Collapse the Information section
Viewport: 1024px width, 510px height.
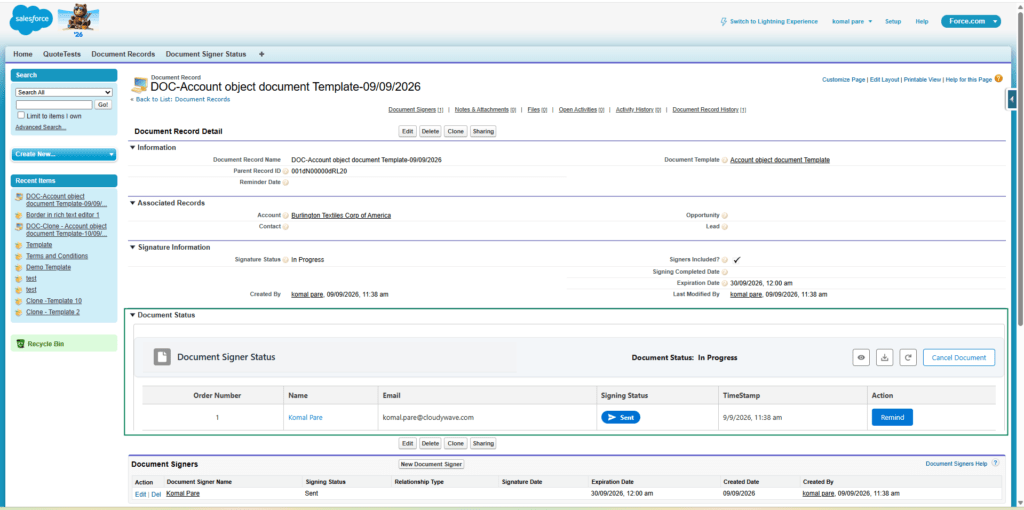tap(133, 148)
